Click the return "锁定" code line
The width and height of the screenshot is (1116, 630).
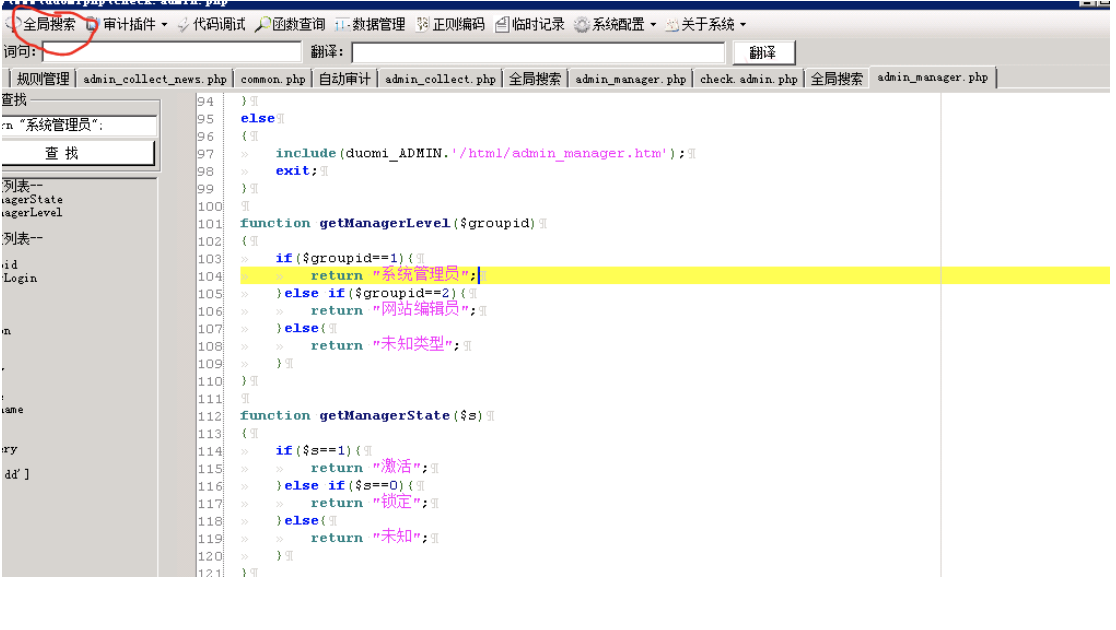coord(369,503)
